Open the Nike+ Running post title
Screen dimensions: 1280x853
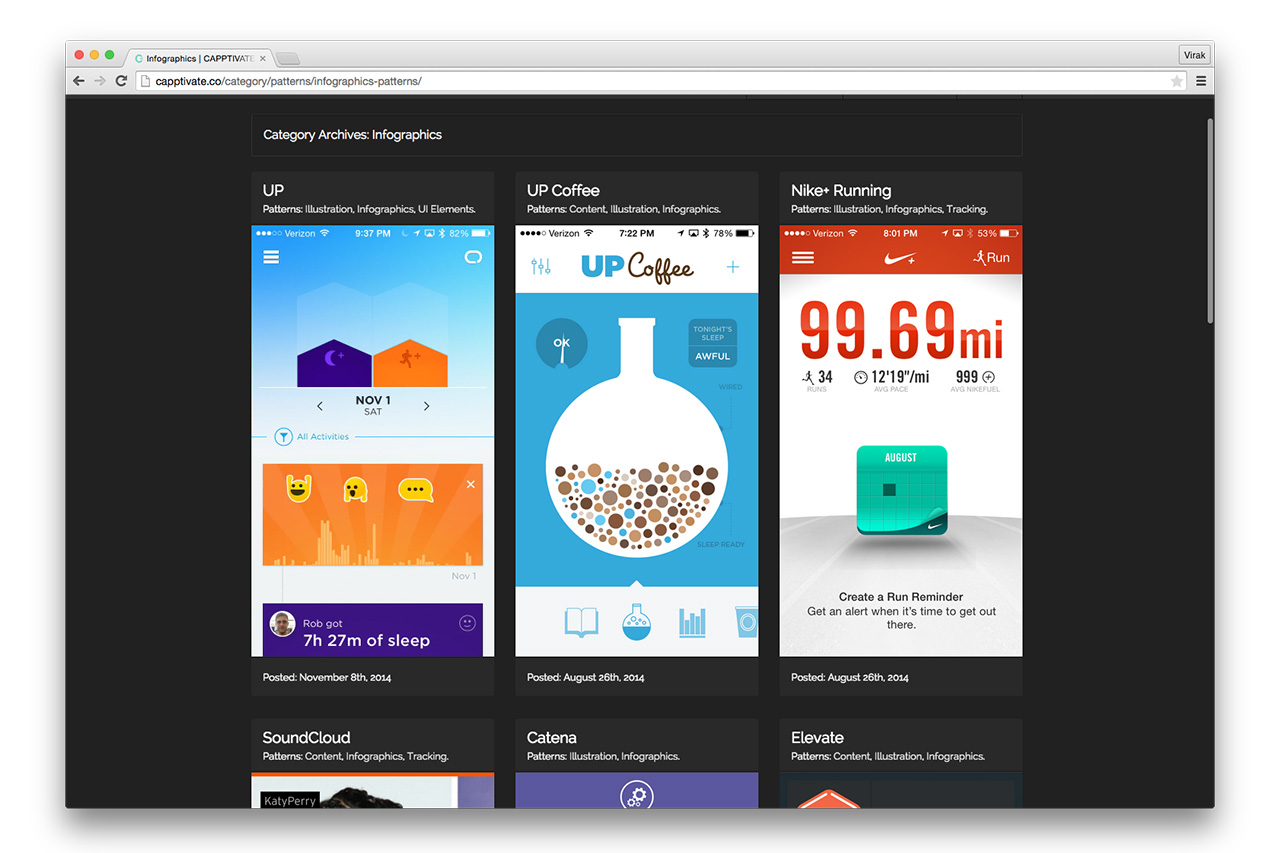[x=841, y=190]
